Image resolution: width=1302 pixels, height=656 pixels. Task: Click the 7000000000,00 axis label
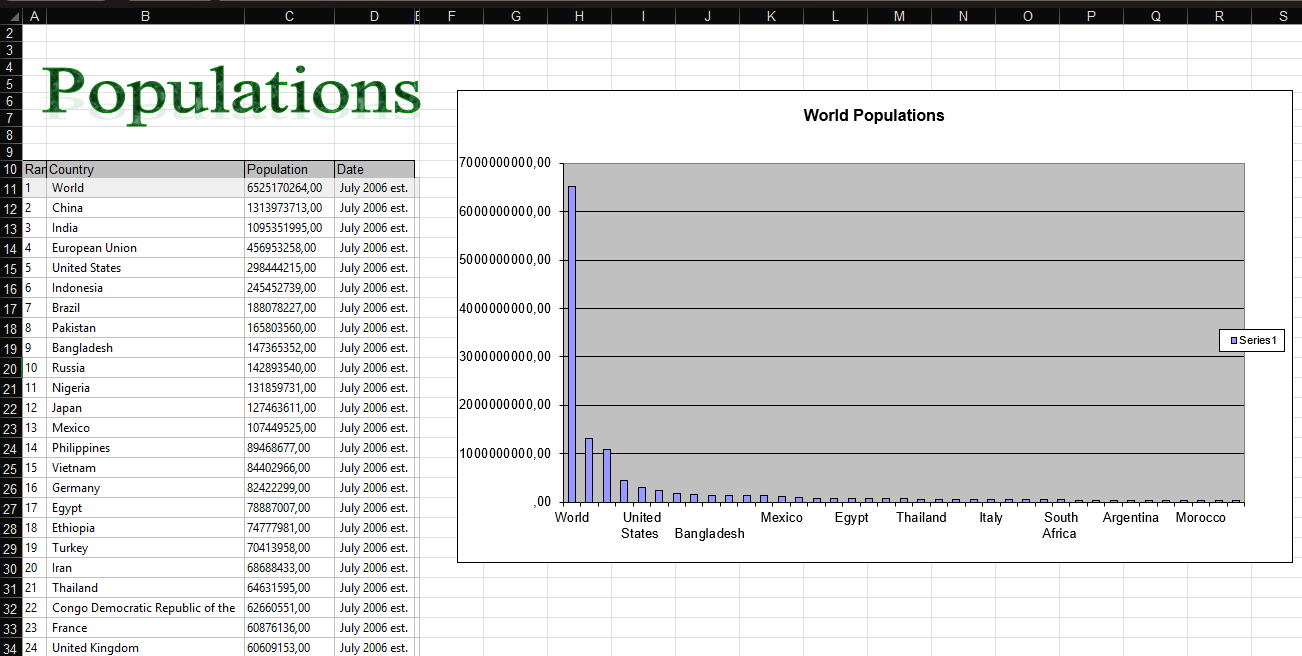click(x=506, y=163)
